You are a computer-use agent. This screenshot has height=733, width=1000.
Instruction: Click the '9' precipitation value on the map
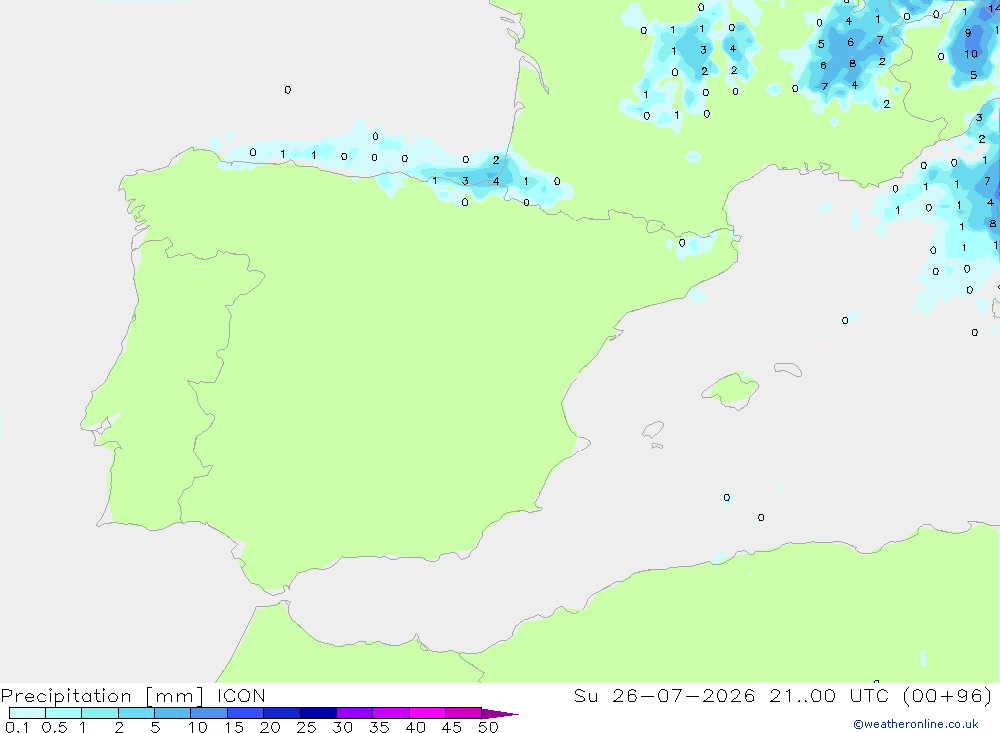tap(968, 33)
